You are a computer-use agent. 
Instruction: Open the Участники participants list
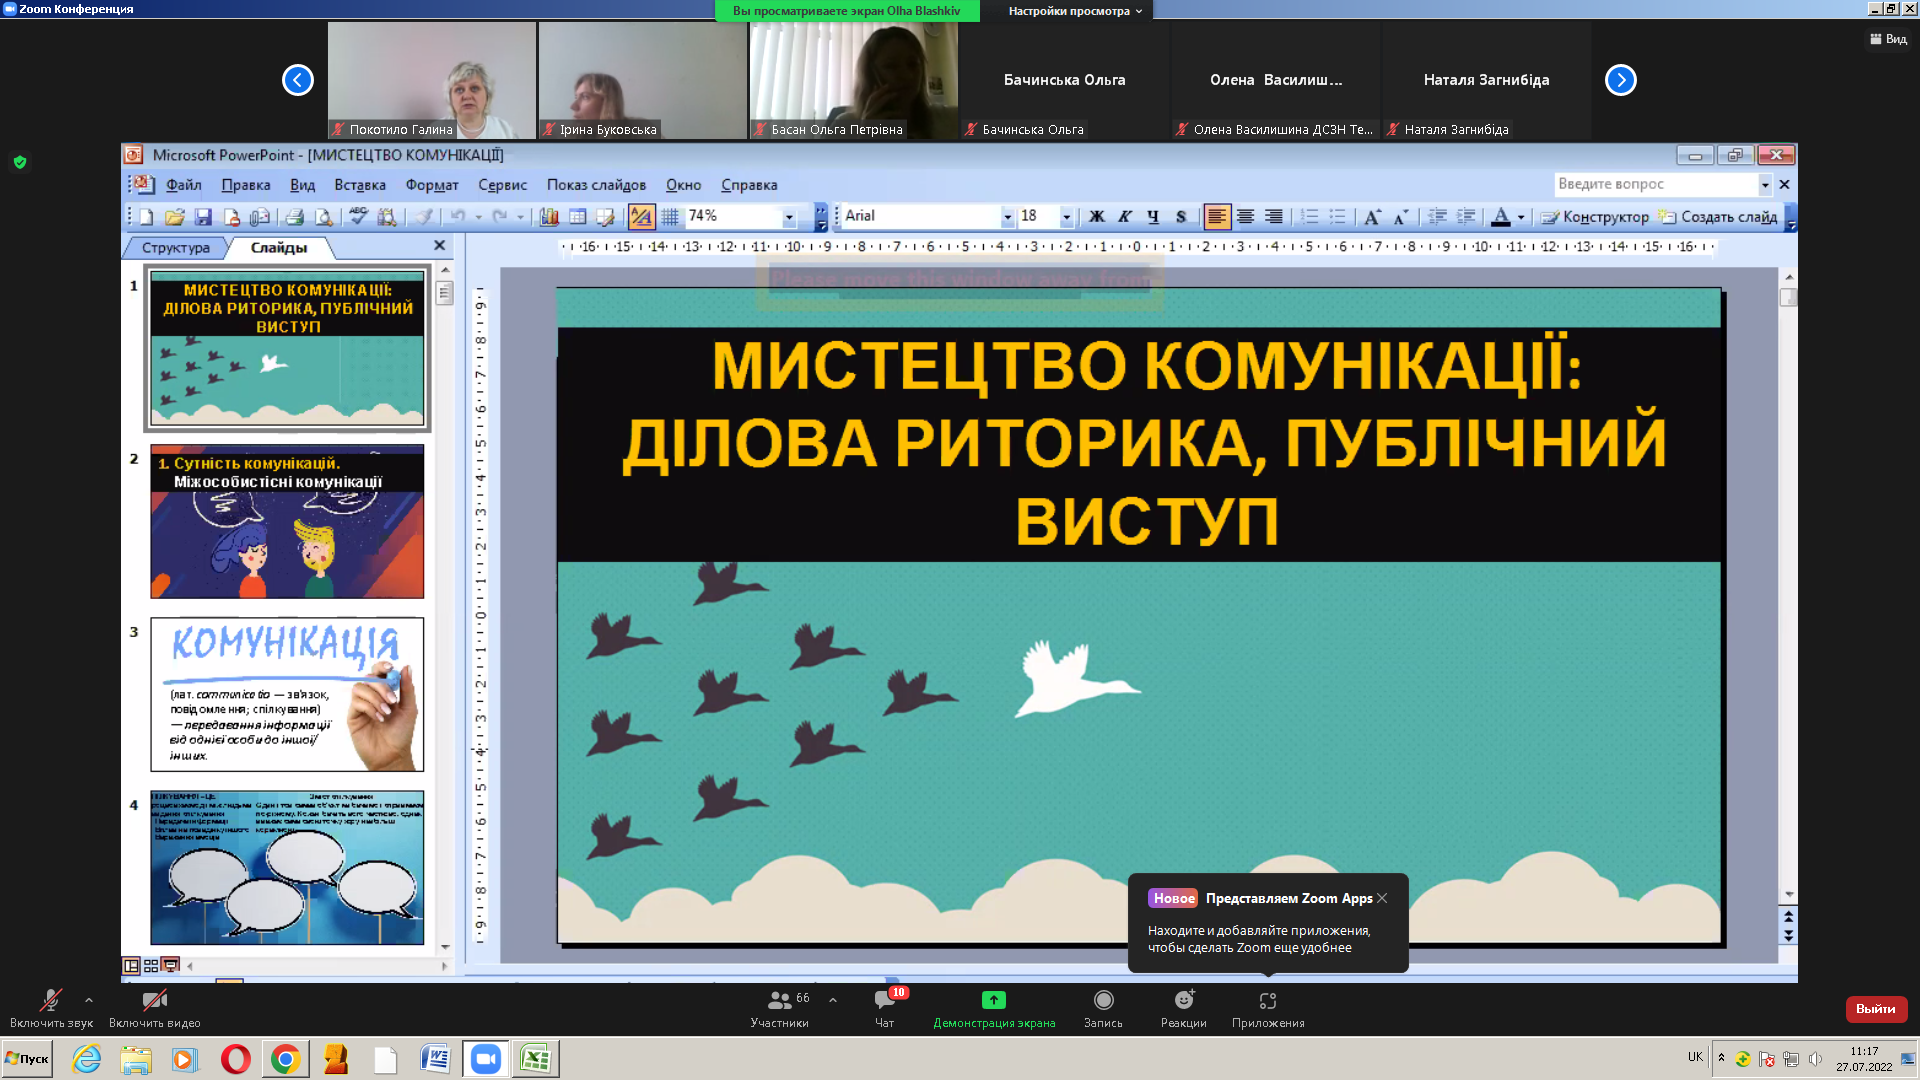pos(780,1008)
